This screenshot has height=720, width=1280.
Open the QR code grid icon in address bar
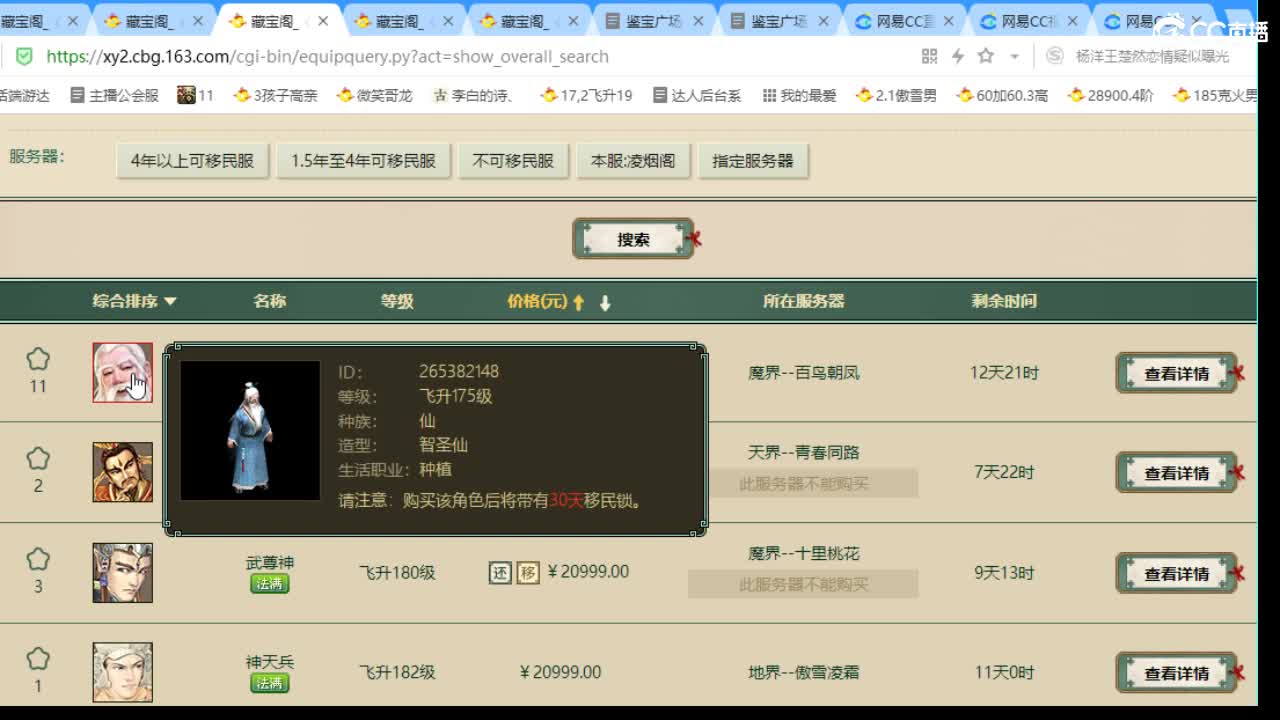pos(929,56)
